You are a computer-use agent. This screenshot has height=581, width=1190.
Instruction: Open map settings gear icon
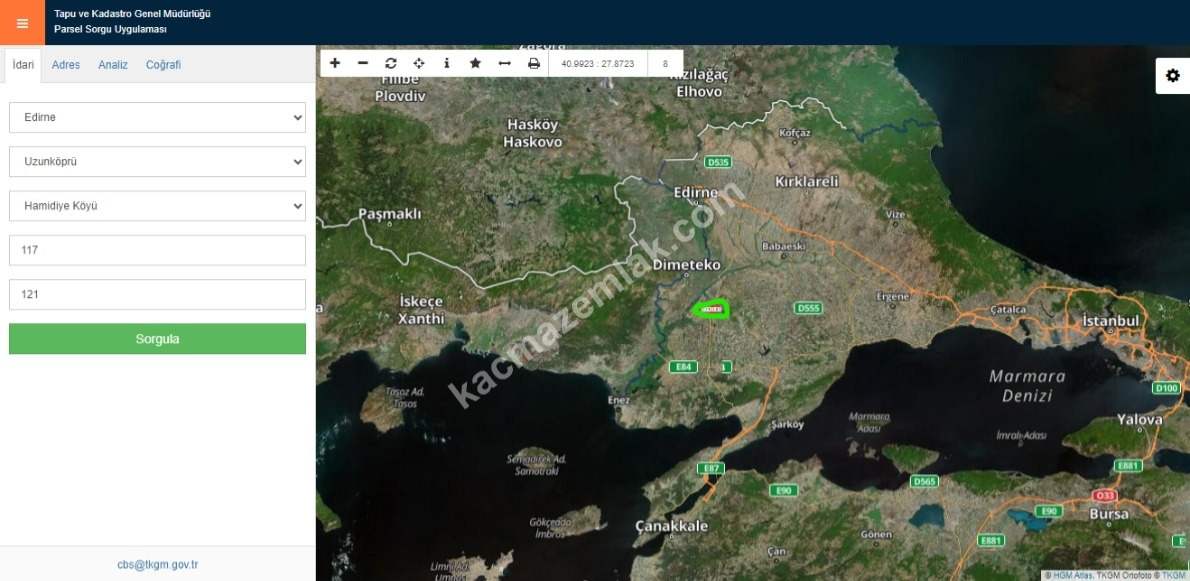point(1172,76)
